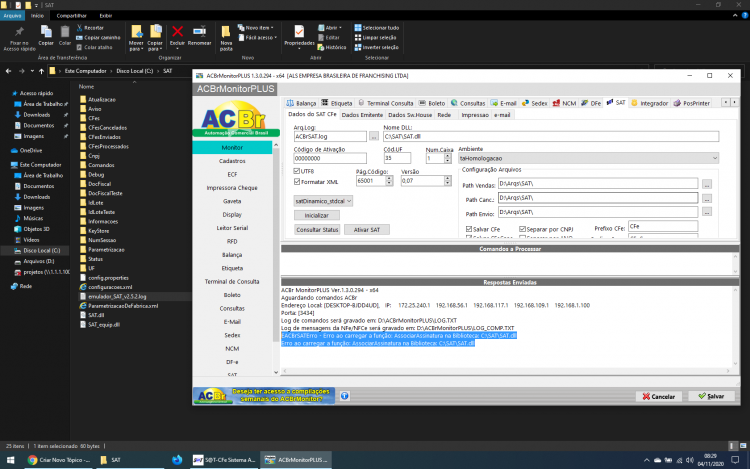Click the NCM tab icon
The height and width of the screenshot is (469, 750).
pyautogui.click(x=556, y=103)
